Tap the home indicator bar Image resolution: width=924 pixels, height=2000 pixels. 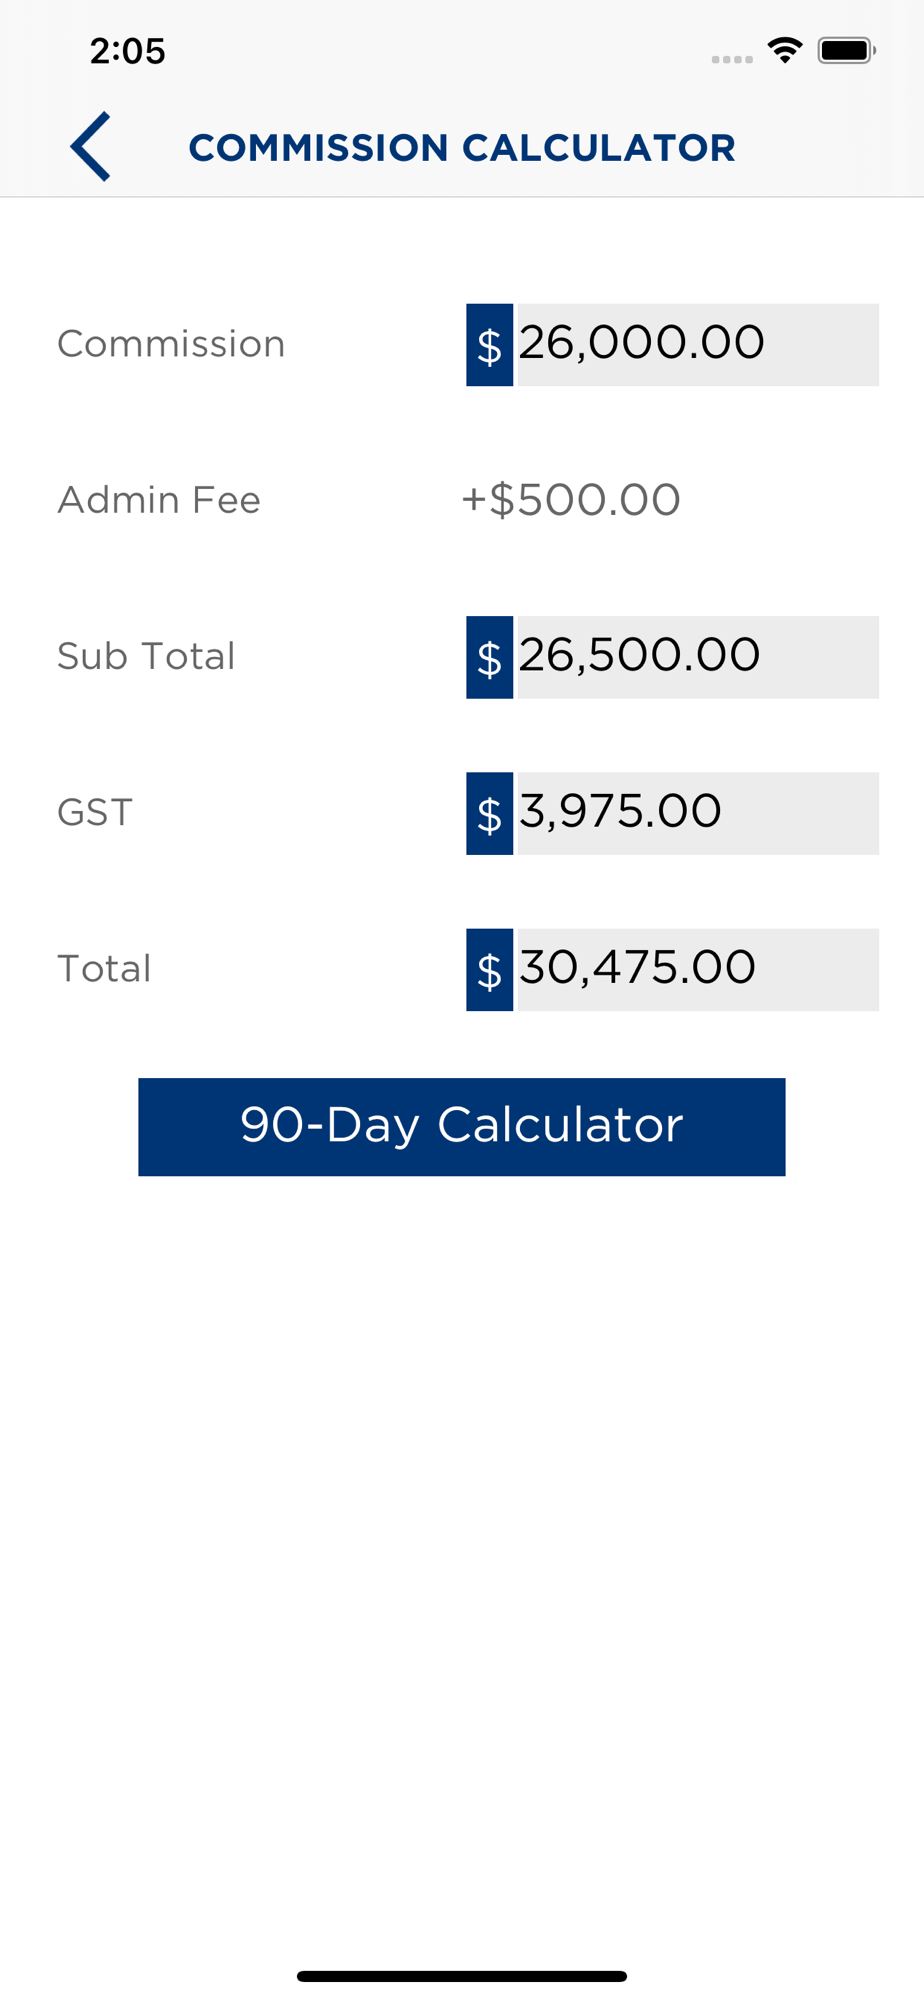[x=462, y=1976]
